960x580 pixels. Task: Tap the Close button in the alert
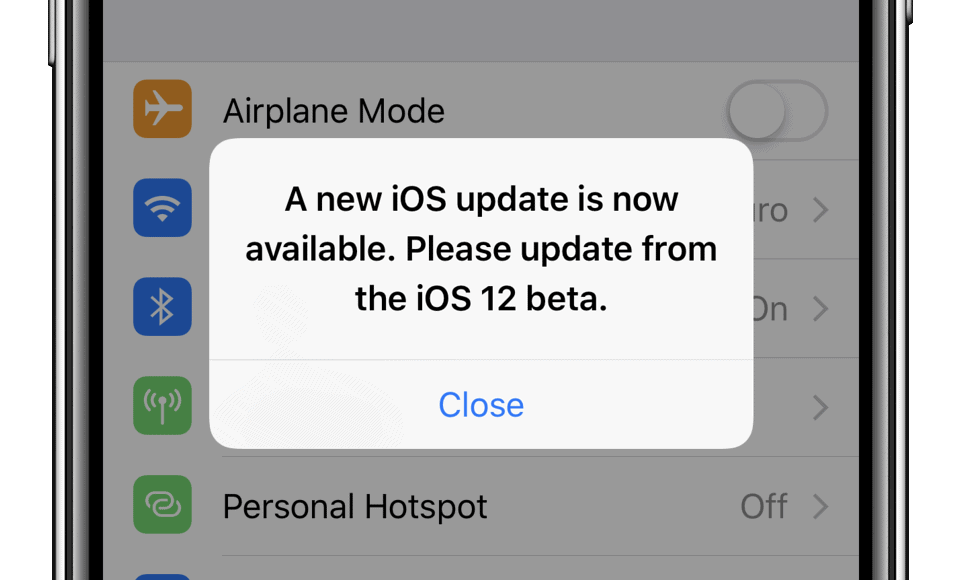click(481, 405)
